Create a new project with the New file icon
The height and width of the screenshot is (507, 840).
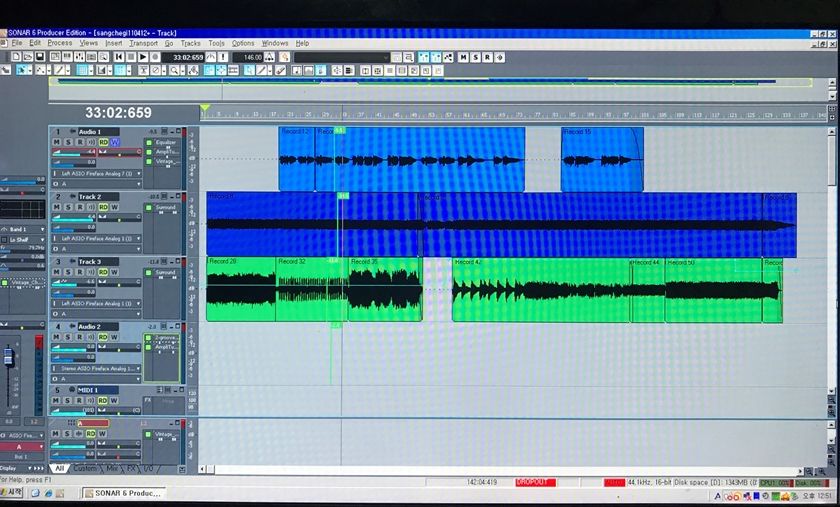16,57
